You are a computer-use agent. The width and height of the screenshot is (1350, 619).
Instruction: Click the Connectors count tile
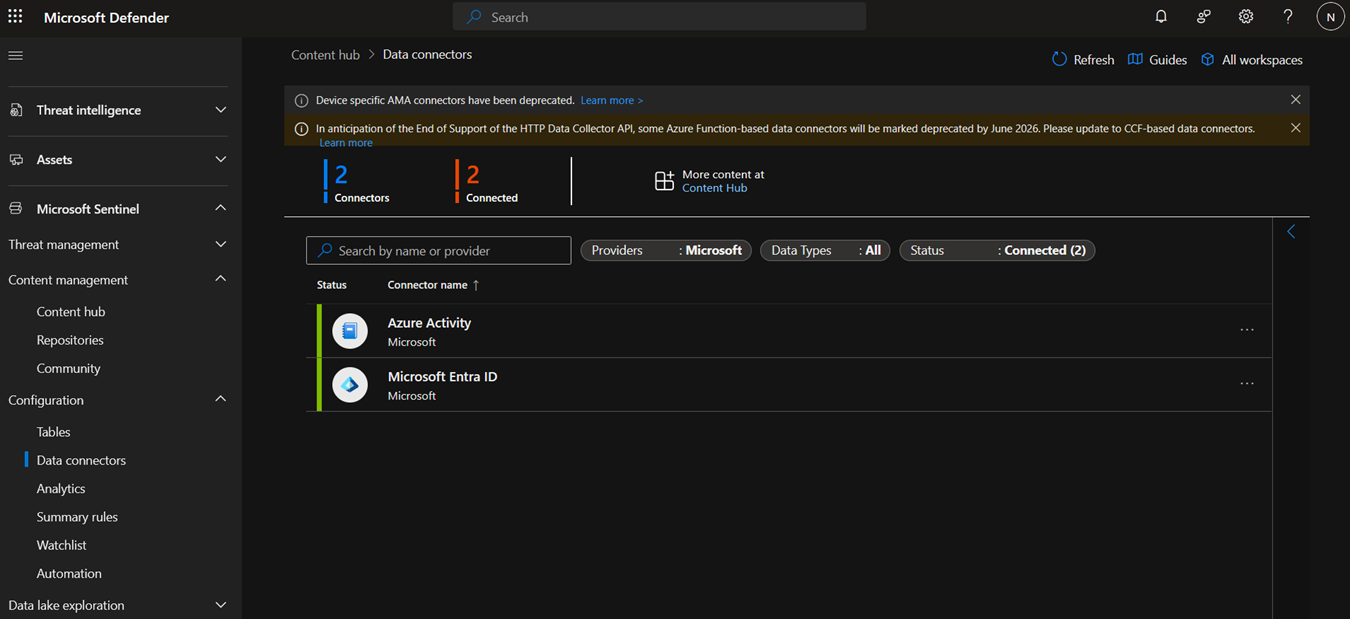coord(357,181)
